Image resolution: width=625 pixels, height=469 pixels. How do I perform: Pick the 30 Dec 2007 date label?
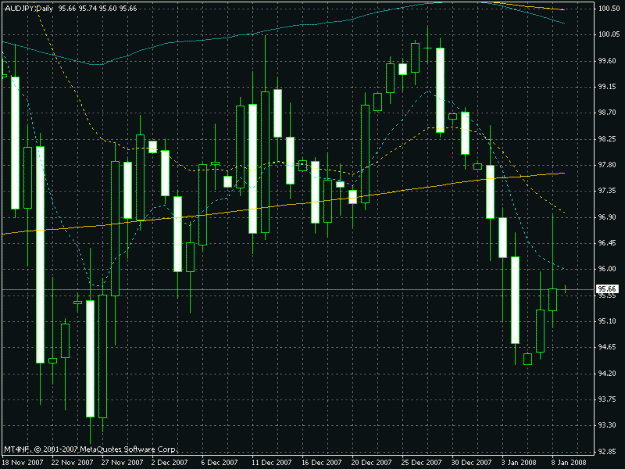[472, 462]
